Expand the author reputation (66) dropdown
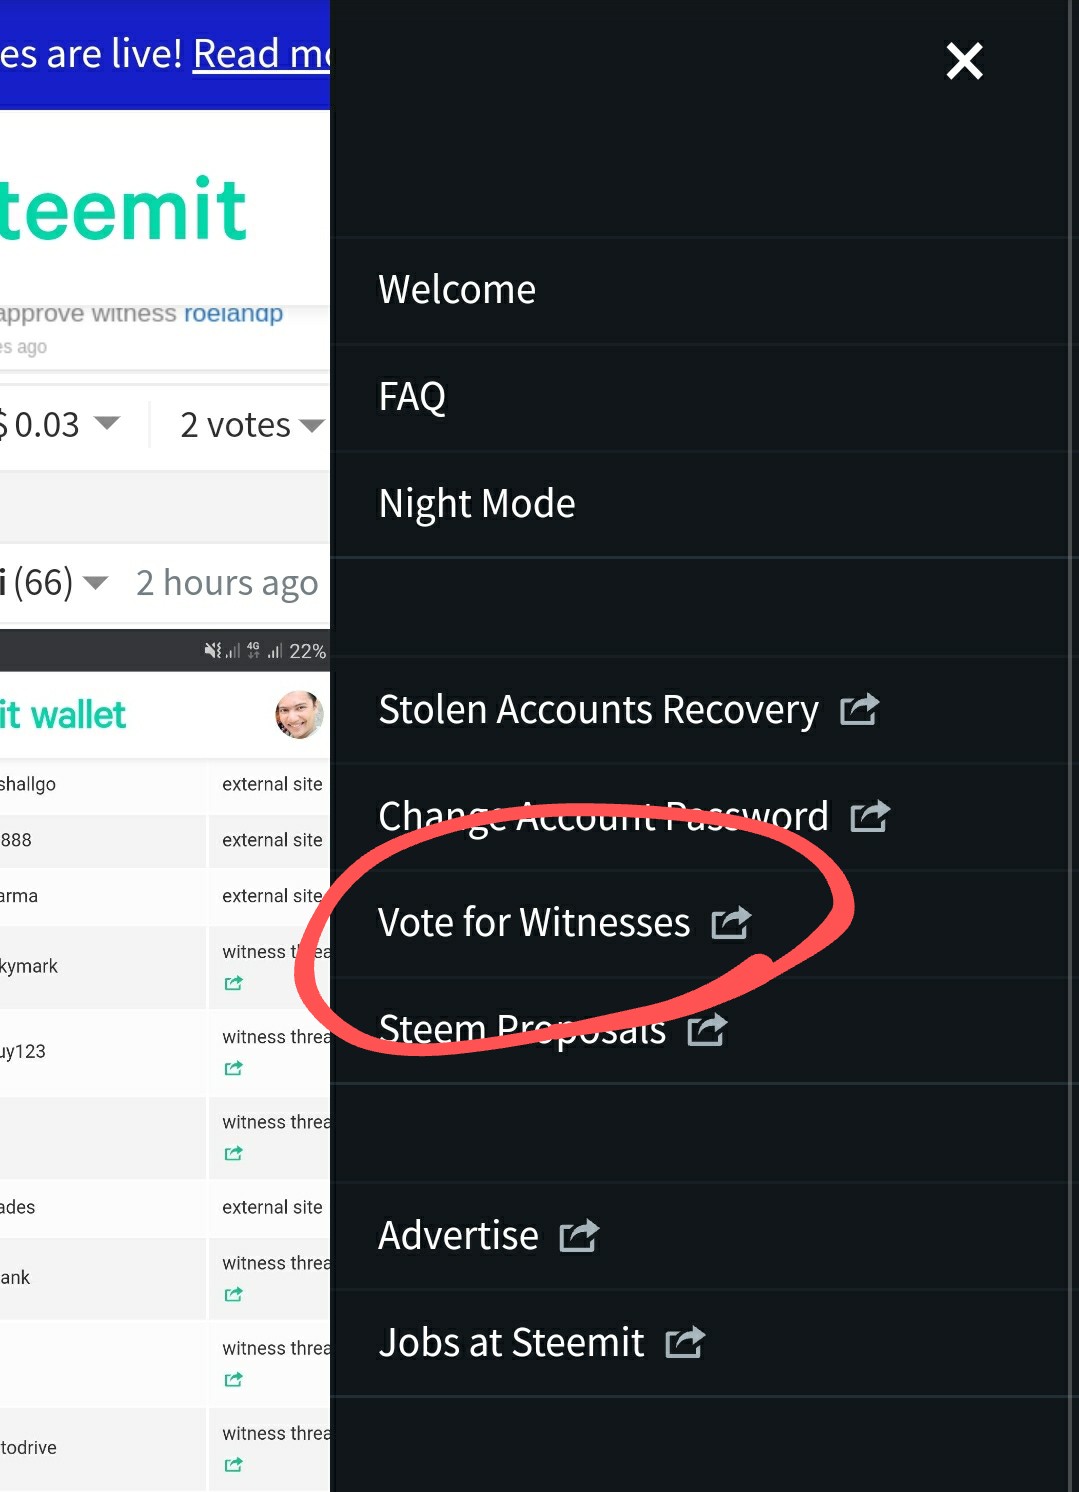The image size is (1079, 1492). (95, 582)
